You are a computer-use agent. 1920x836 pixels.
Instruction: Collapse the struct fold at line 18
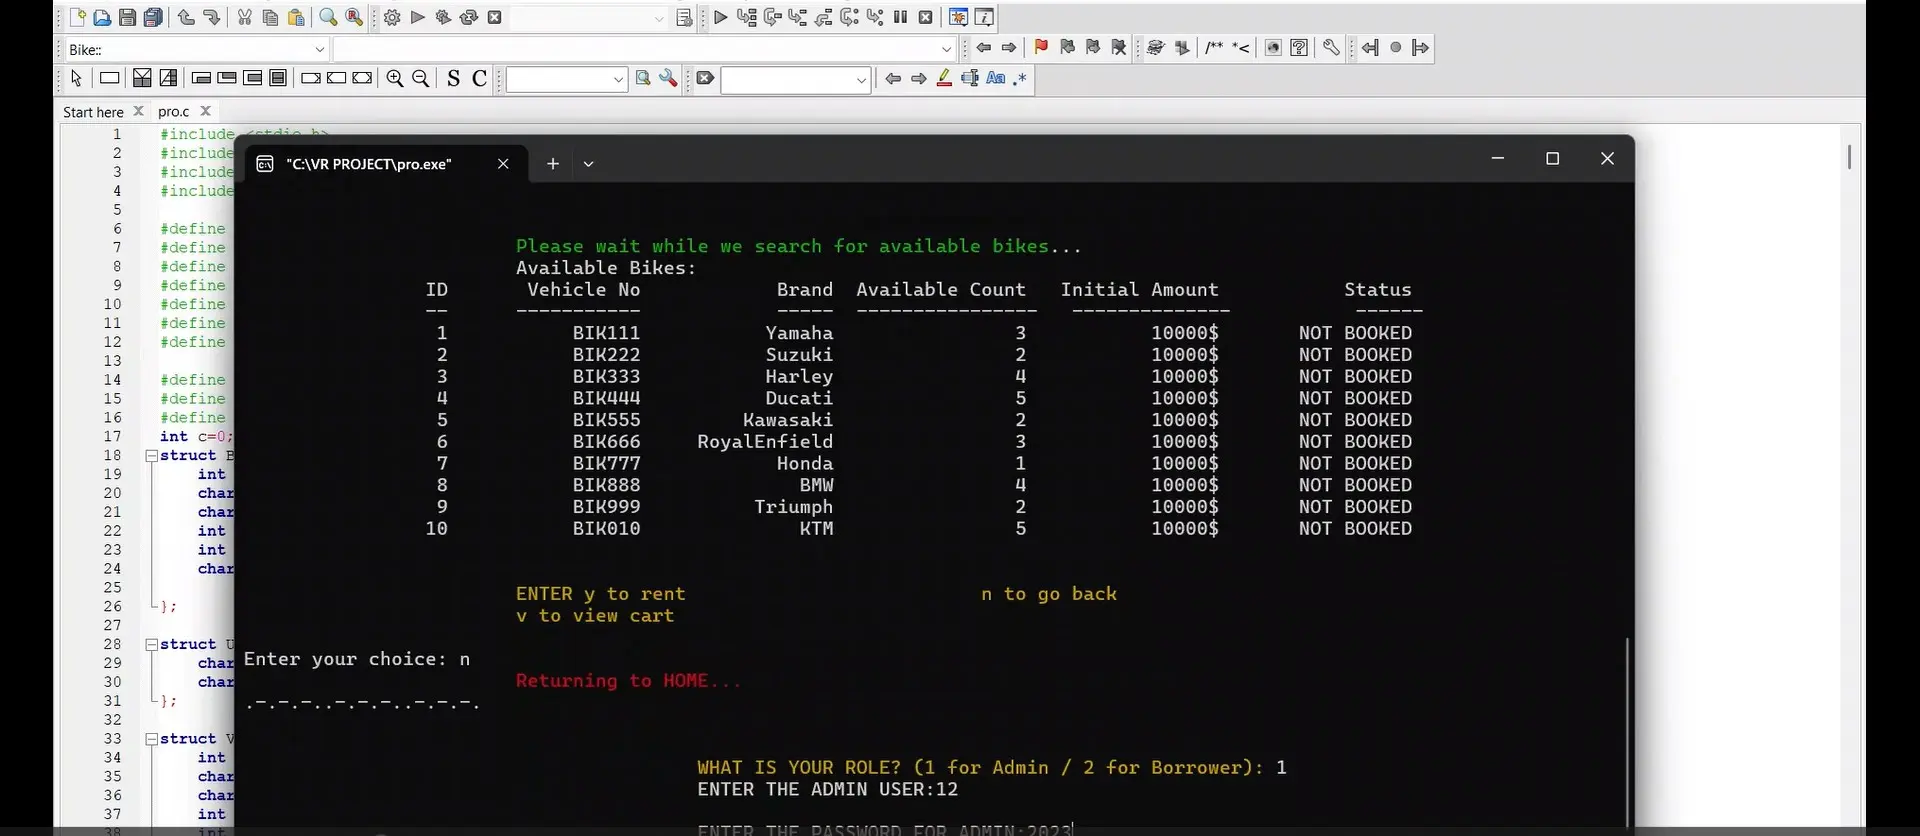(x=152, y=456)
